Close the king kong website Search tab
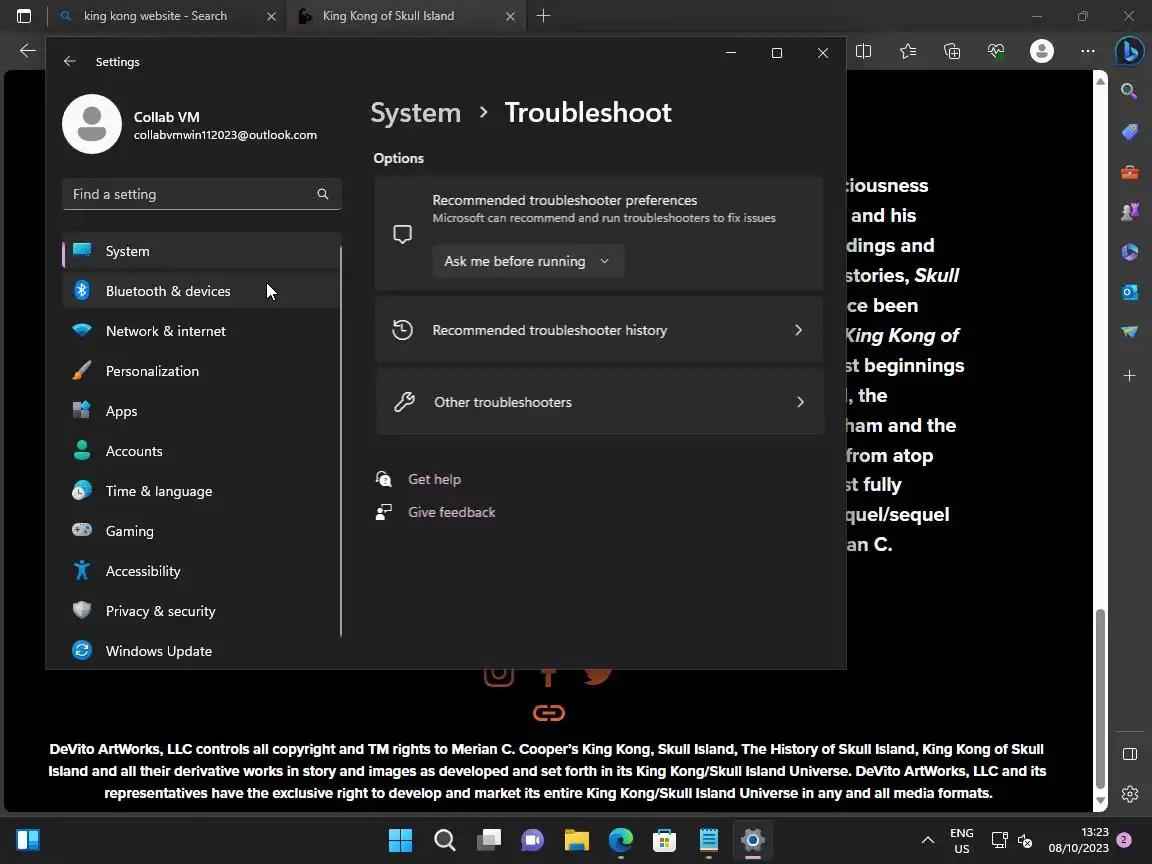The image size is (1152, 864). 271,16
